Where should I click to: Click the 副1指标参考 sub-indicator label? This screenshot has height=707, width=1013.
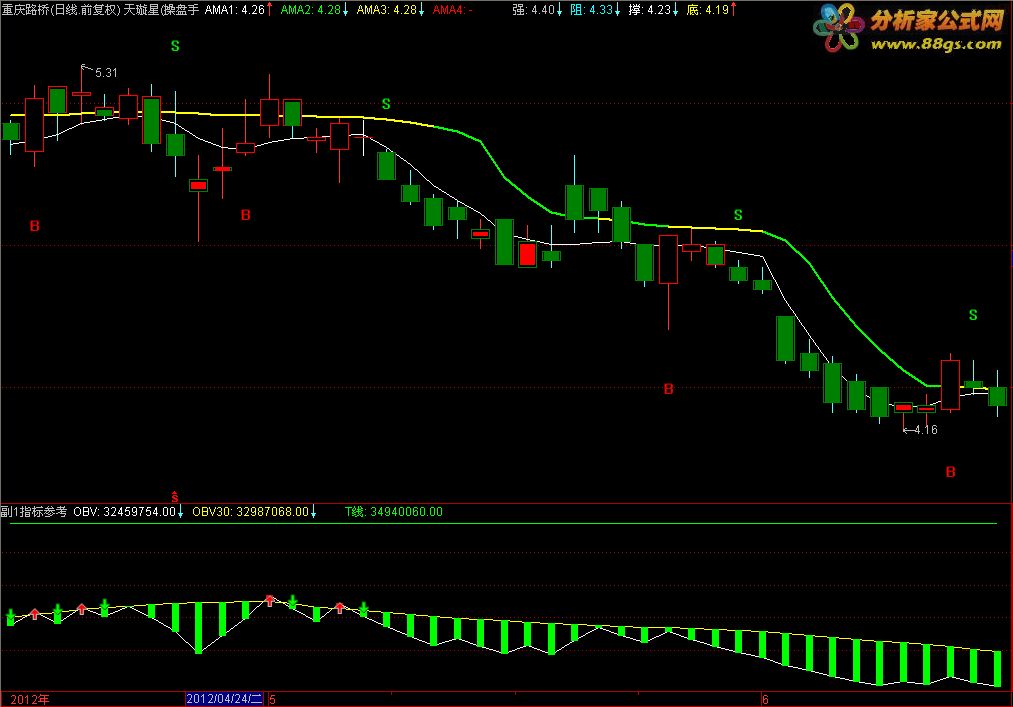[x=34, y=512]
